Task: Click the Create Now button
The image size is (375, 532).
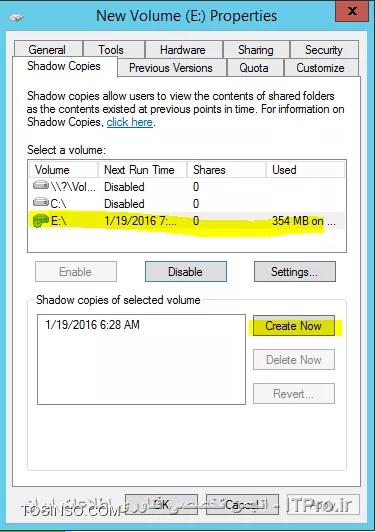Action: point(294,326)
